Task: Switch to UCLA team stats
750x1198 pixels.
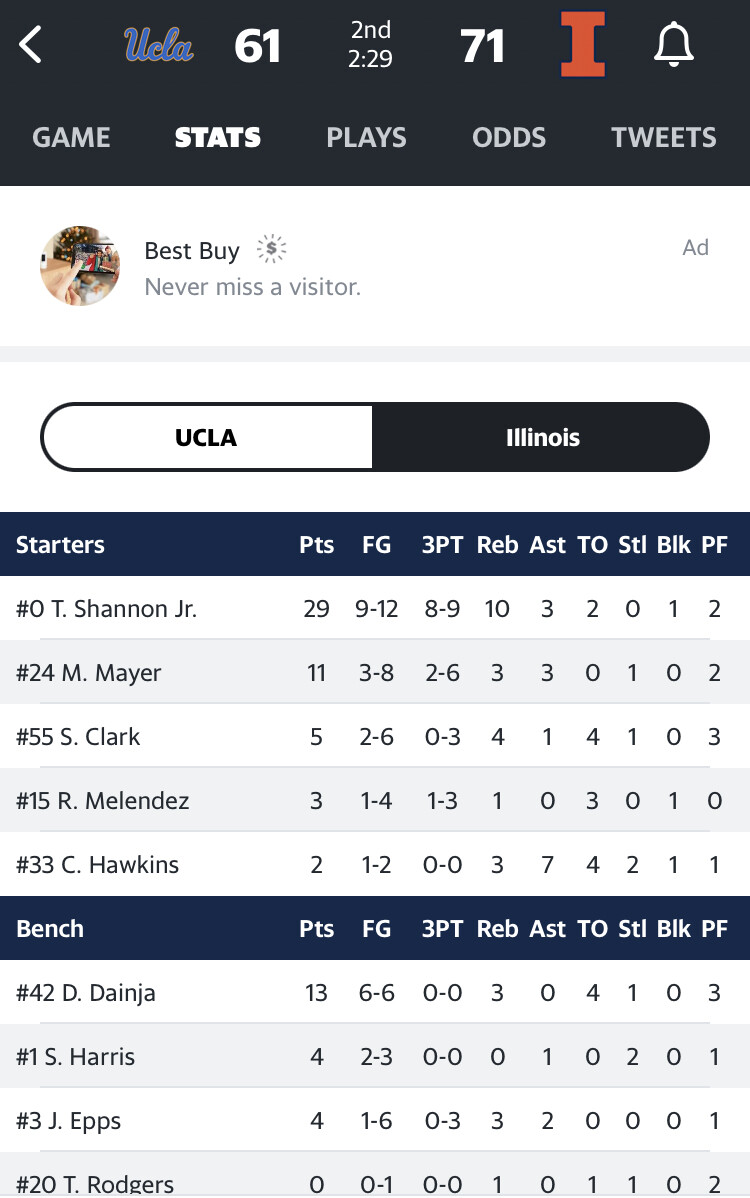Action: (x=206, y=437)
